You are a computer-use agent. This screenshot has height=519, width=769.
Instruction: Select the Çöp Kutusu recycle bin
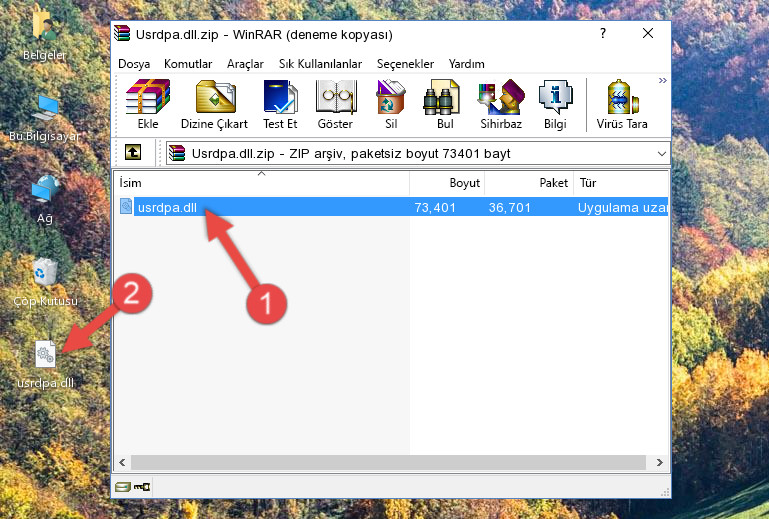coord(45,282)
